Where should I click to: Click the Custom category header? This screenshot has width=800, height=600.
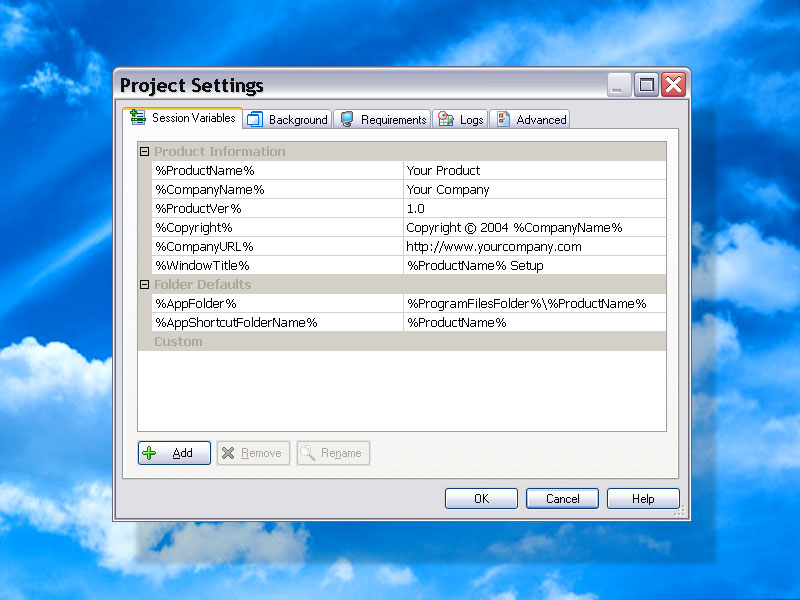pos(402,341)
